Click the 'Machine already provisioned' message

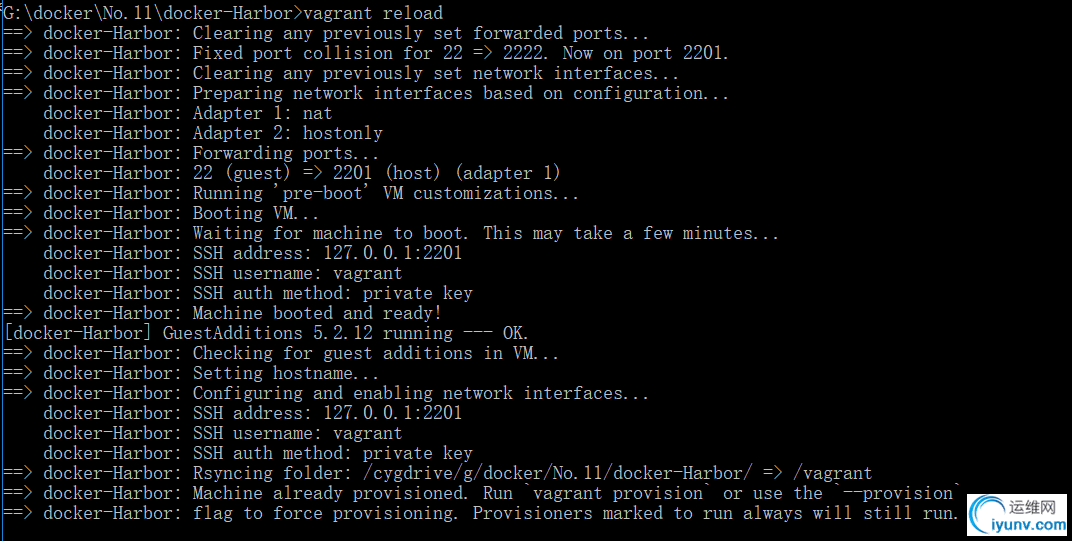[x=330, y=493]
